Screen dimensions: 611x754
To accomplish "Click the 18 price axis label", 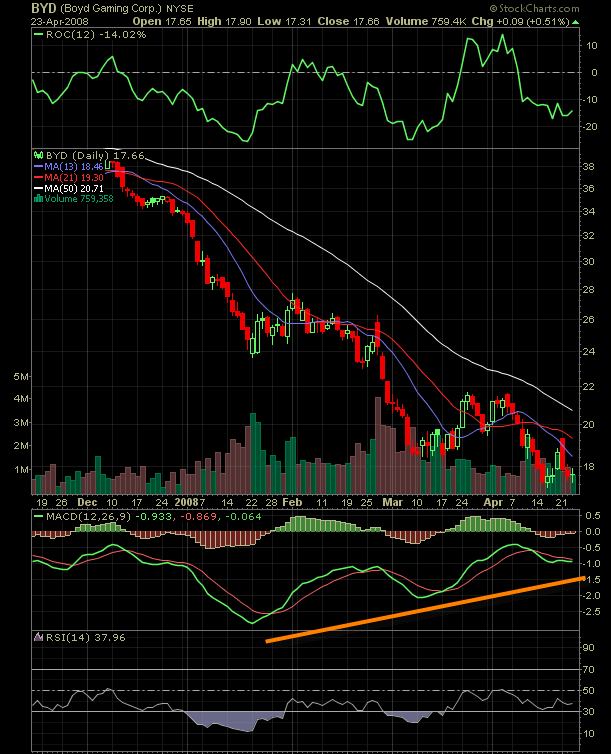I will point(589,467).
